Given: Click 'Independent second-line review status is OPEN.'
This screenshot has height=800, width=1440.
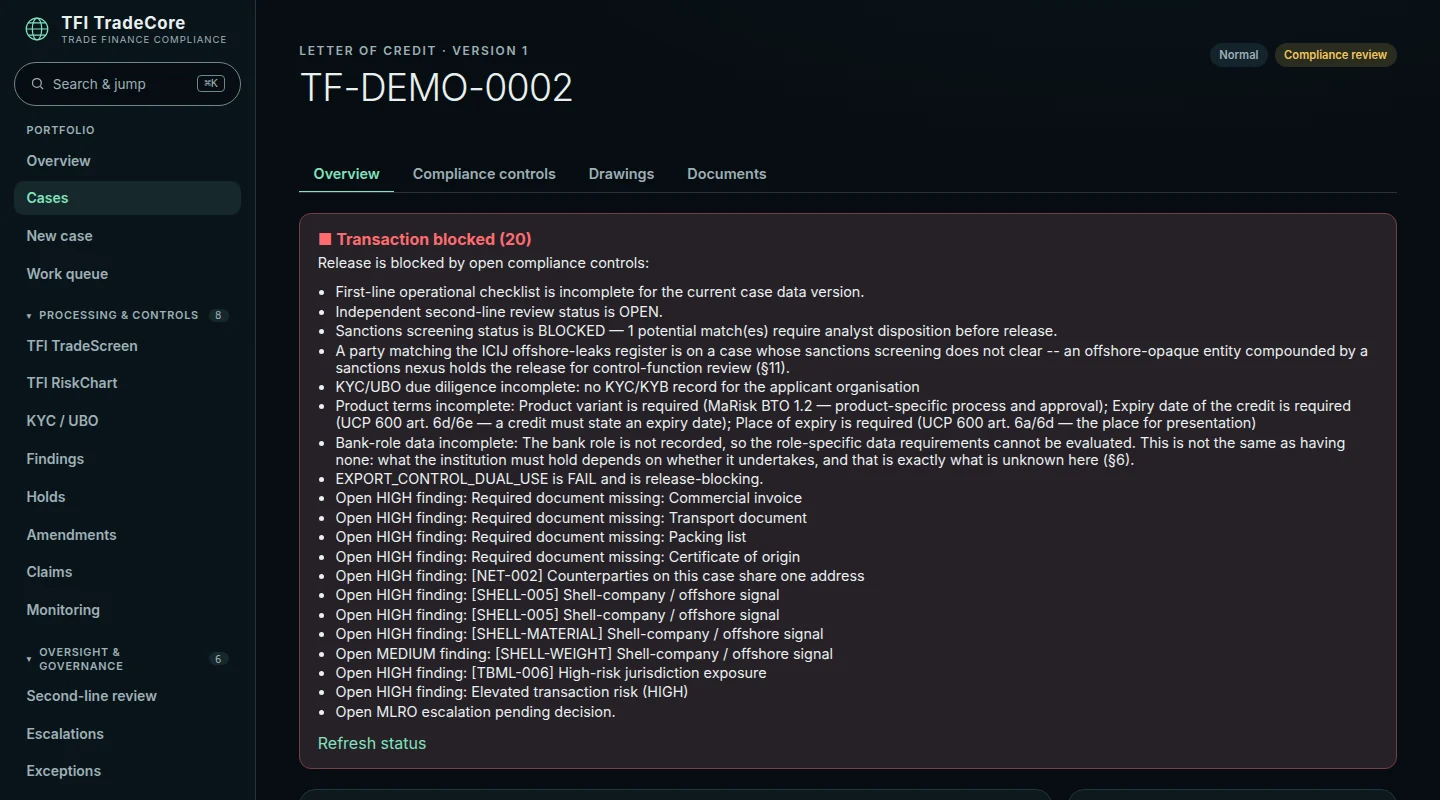Looking at the screenshot, I should 499,312.
